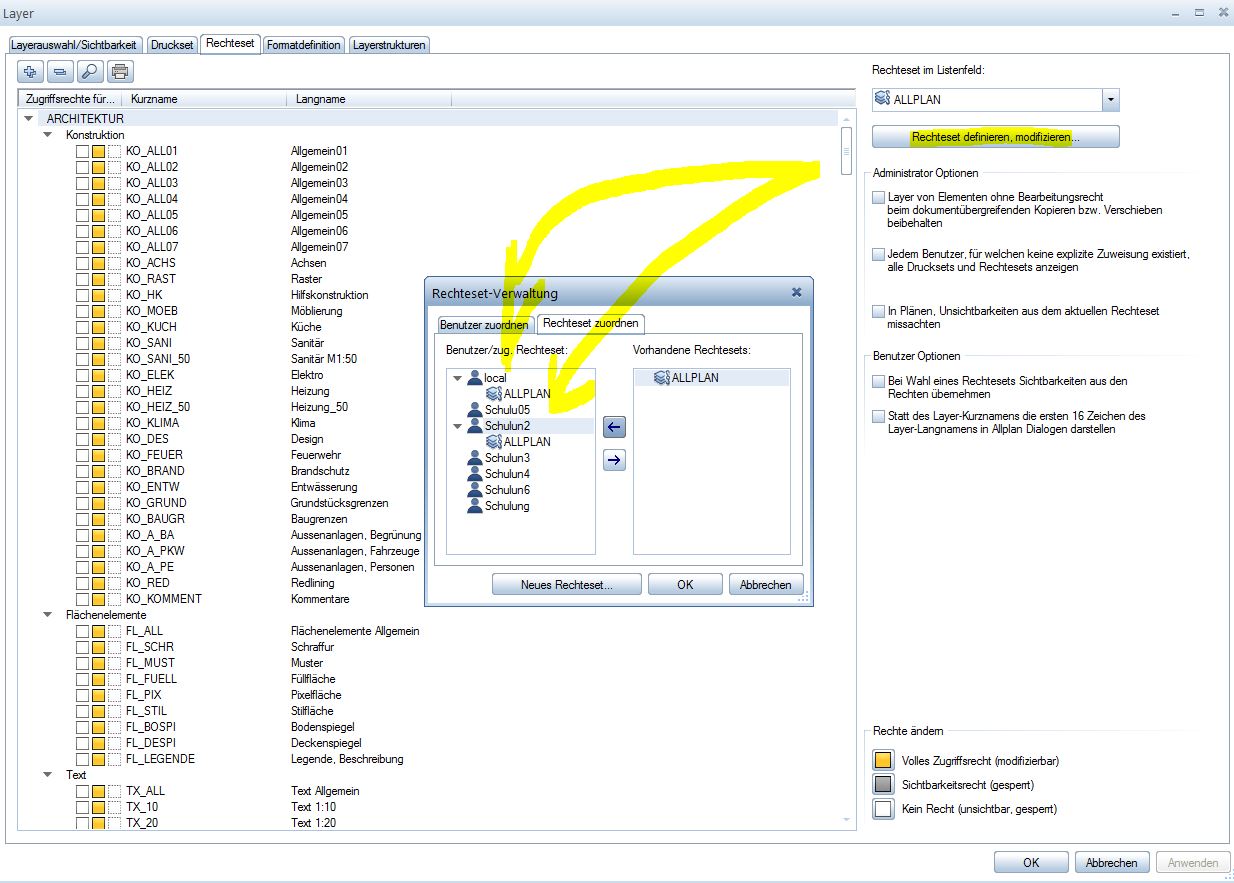
Task: Check 'Jedem Benutzer' show all sets option
Action: pyautogui.click(x=879, y=255)
